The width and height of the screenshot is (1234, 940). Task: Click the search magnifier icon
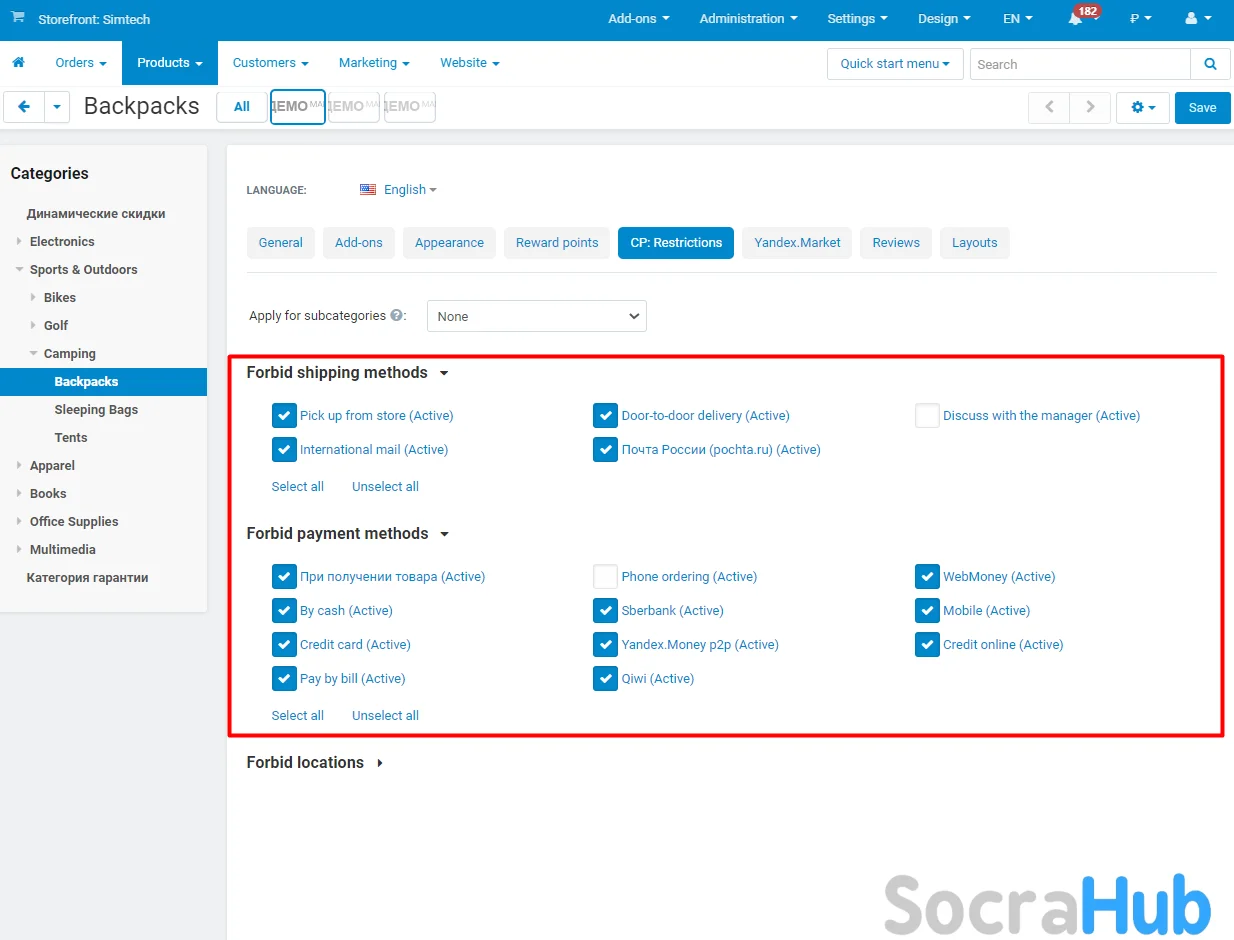pyautogui.click(x=1210, y=64)
